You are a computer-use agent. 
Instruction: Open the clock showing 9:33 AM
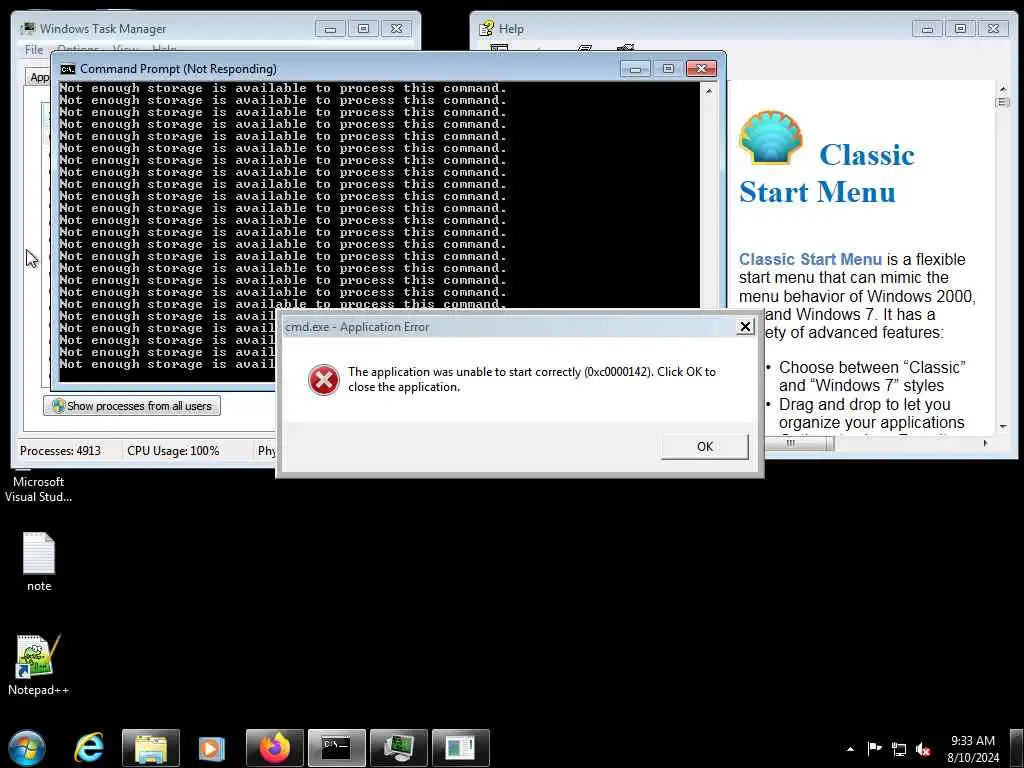tap(972, 748)
